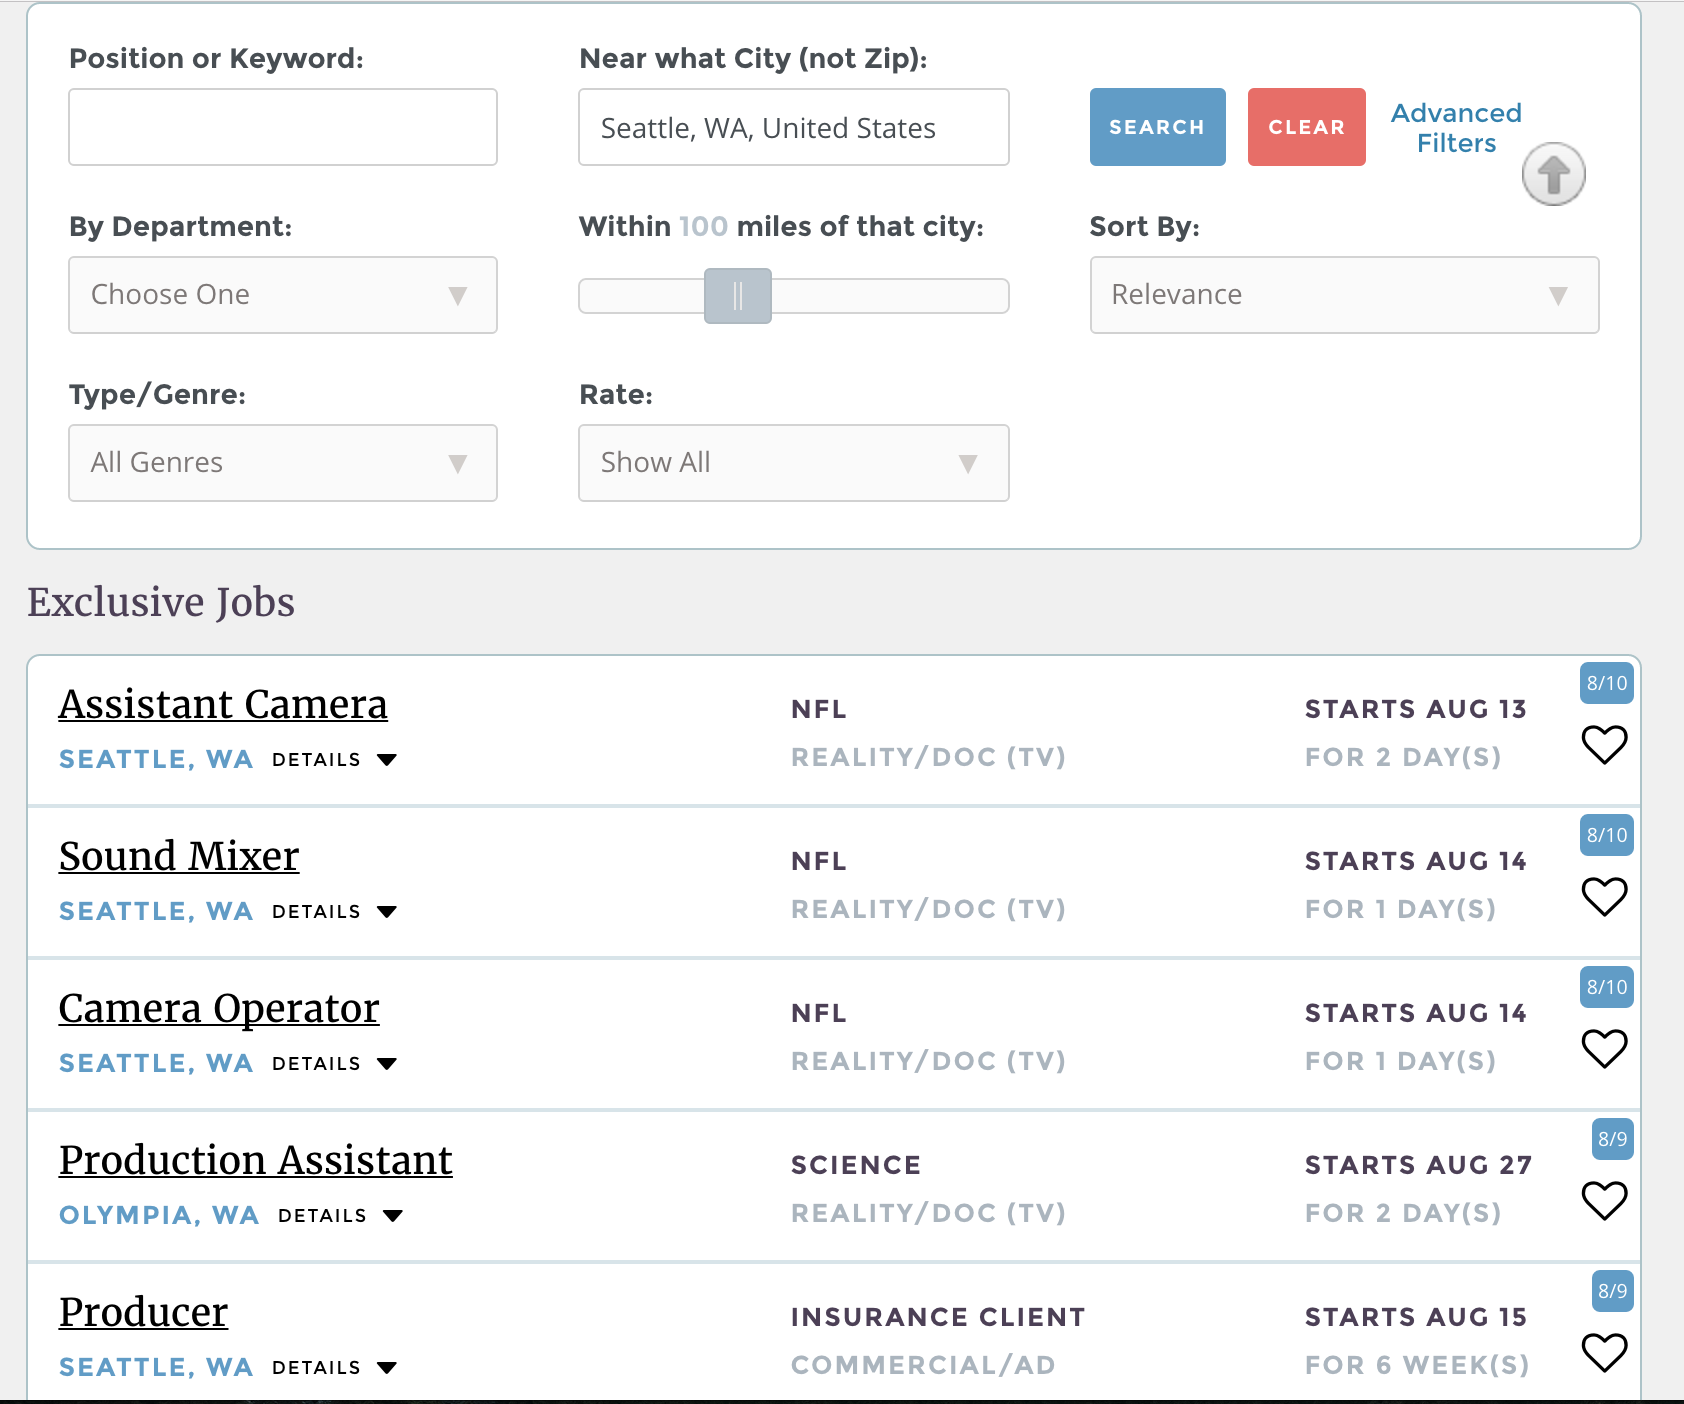Open the Advanced Filters link

(x=1456, y=128)
